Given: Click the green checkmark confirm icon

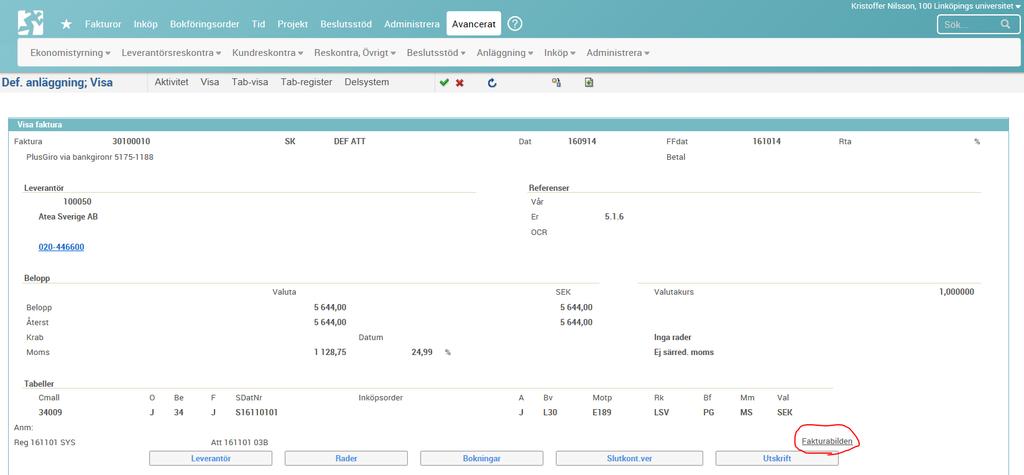Looking at the screenshot, I should pyautogui.click(x=444, y=83).
